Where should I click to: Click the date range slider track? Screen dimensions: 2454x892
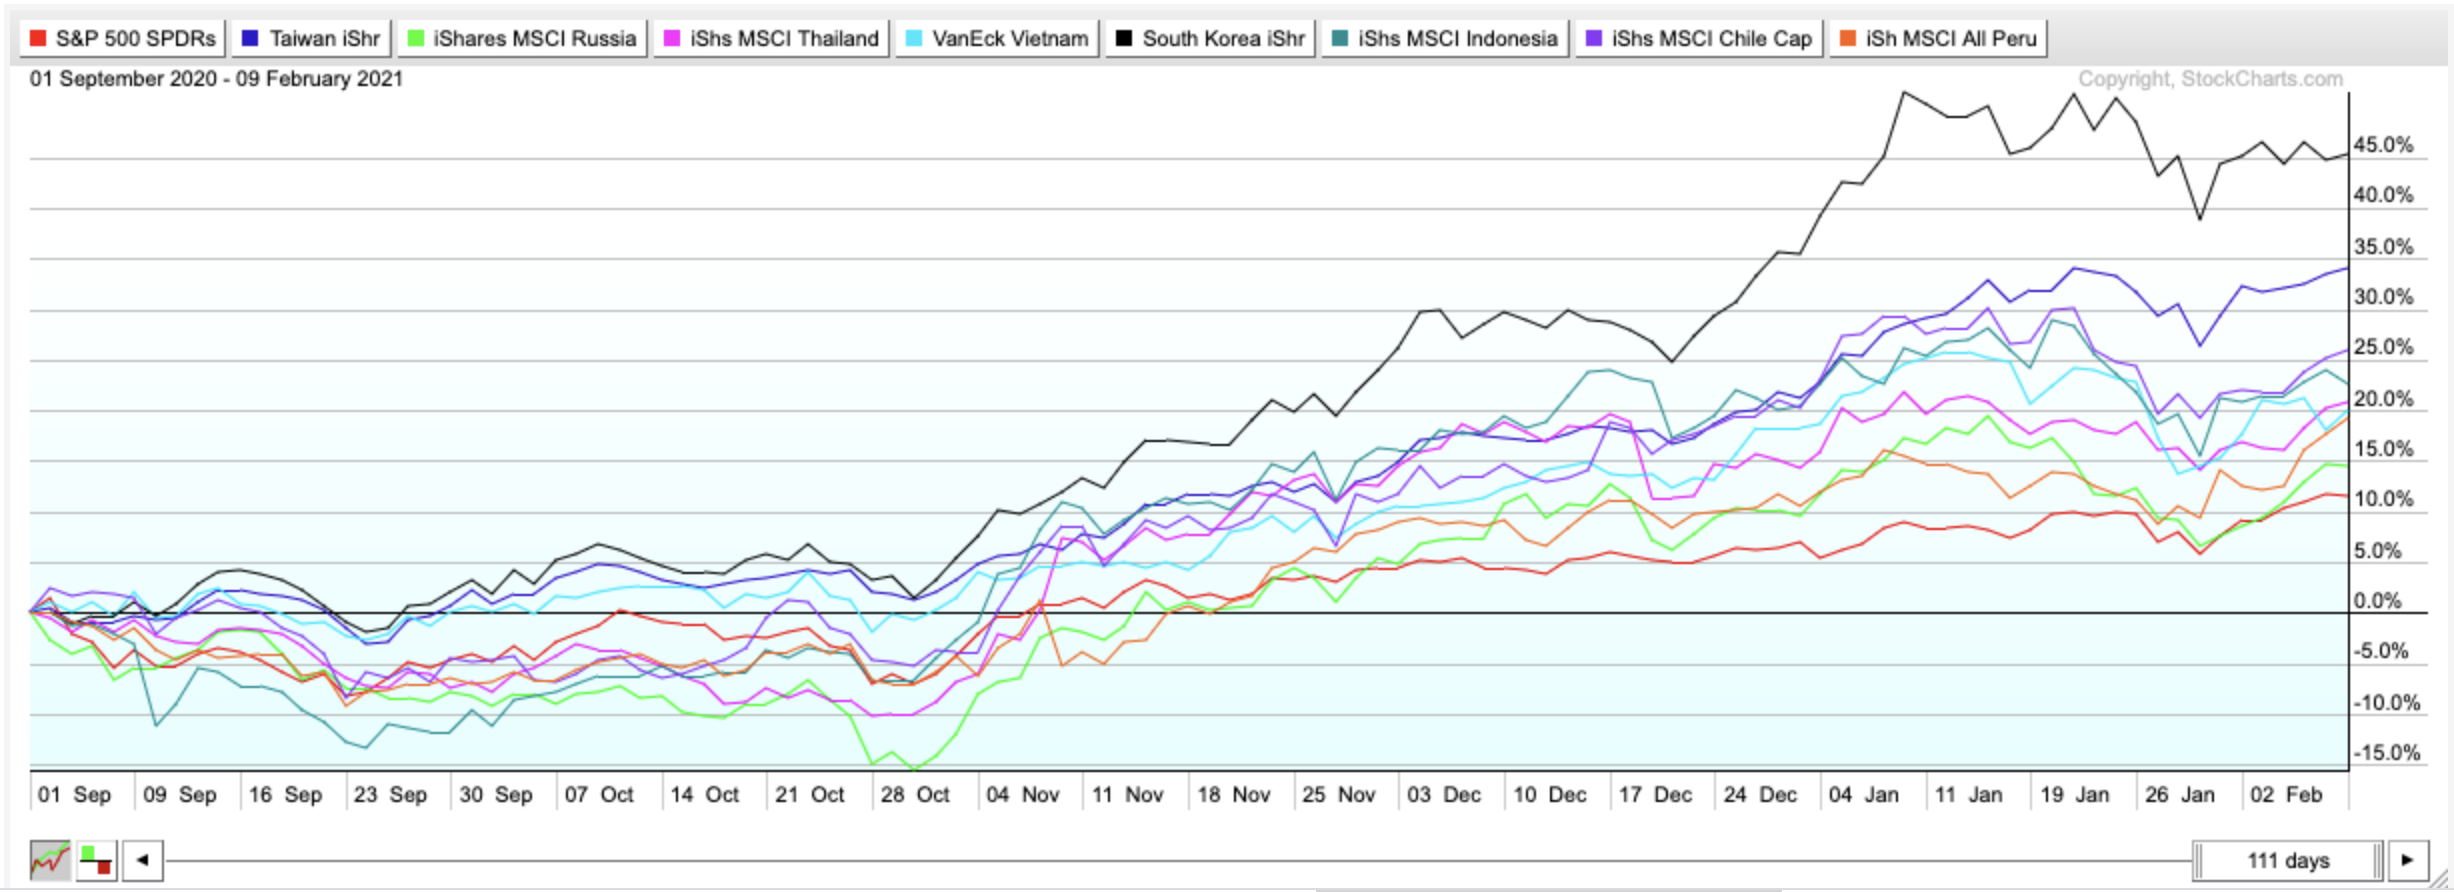1178,860
